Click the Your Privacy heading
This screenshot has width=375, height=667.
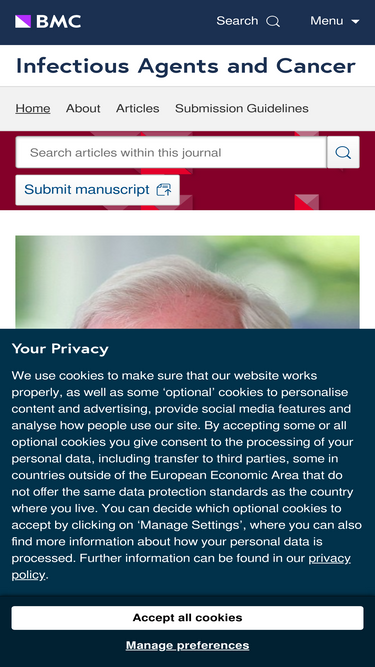[x=60, y=349]
